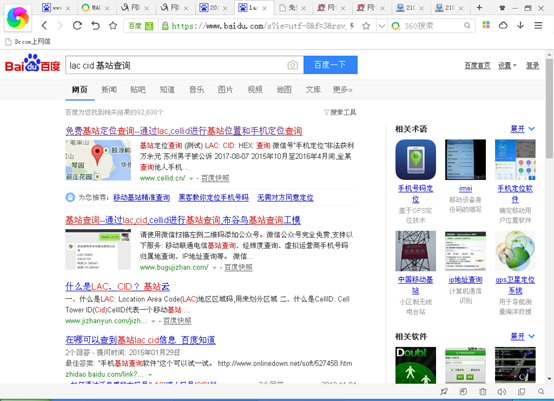The height and width of the screenshot is (401, 554).
Task: Expand the 相关术语 section
Action: click(523, 129)
